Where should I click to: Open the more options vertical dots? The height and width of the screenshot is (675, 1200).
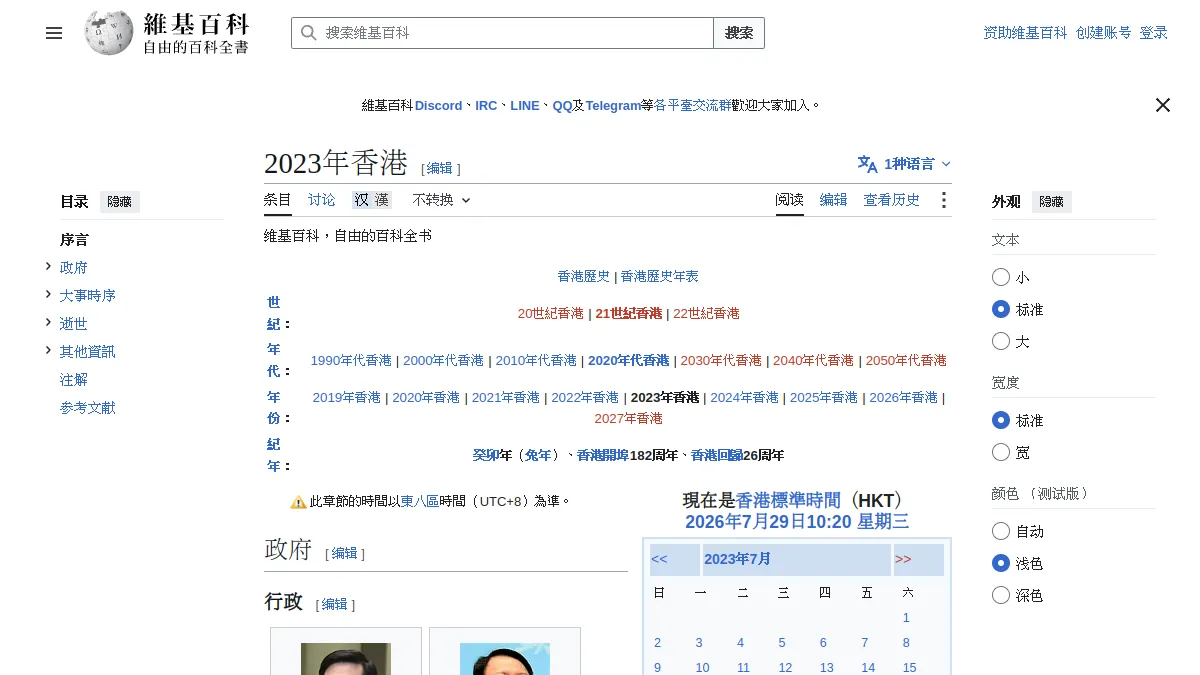click(x=943, y=200)
